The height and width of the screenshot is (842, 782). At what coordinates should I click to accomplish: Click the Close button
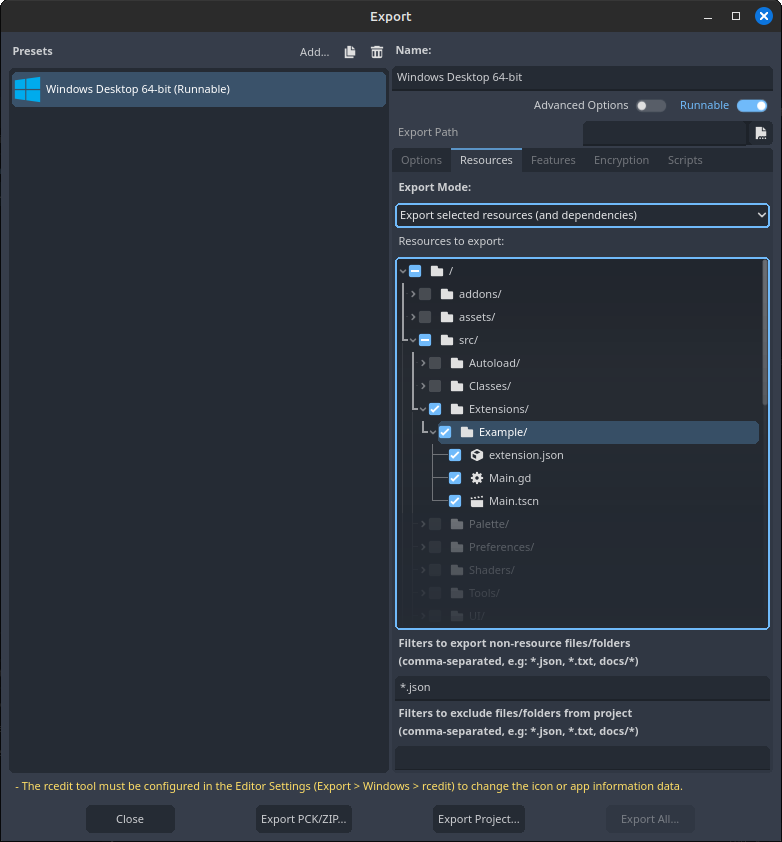coord(130,819)
